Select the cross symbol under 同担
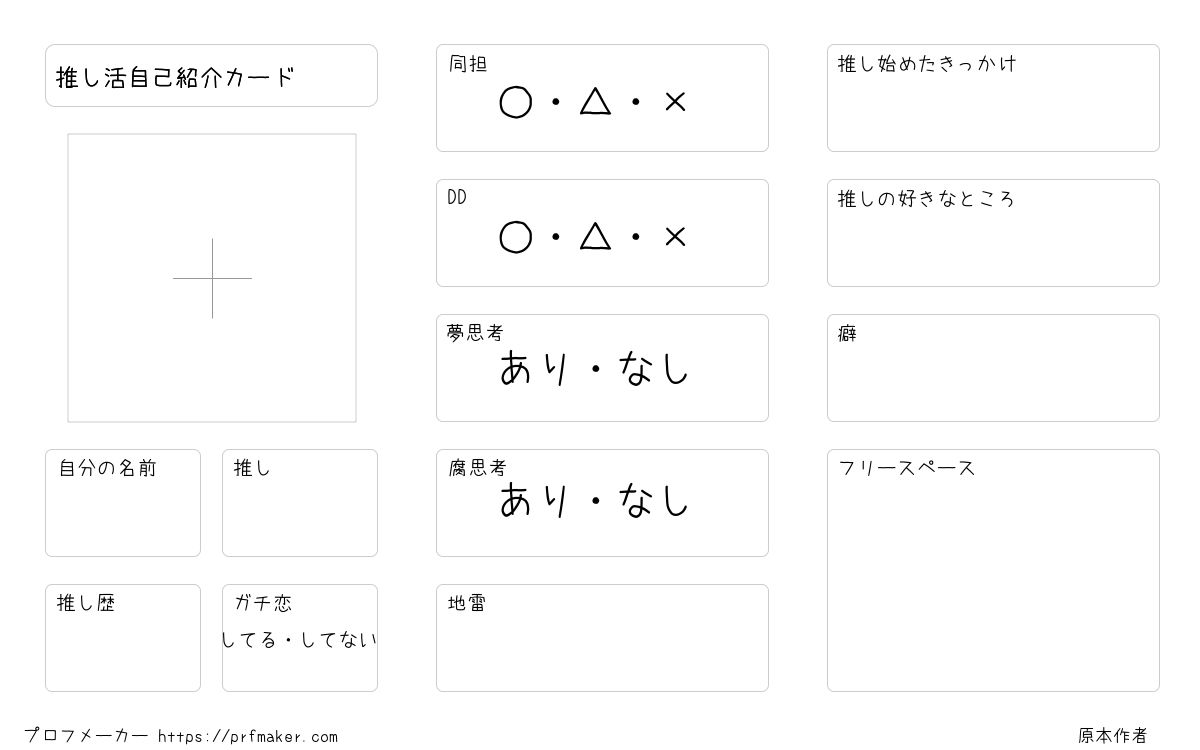The image size is (1200, 750). tap(675, 101)
